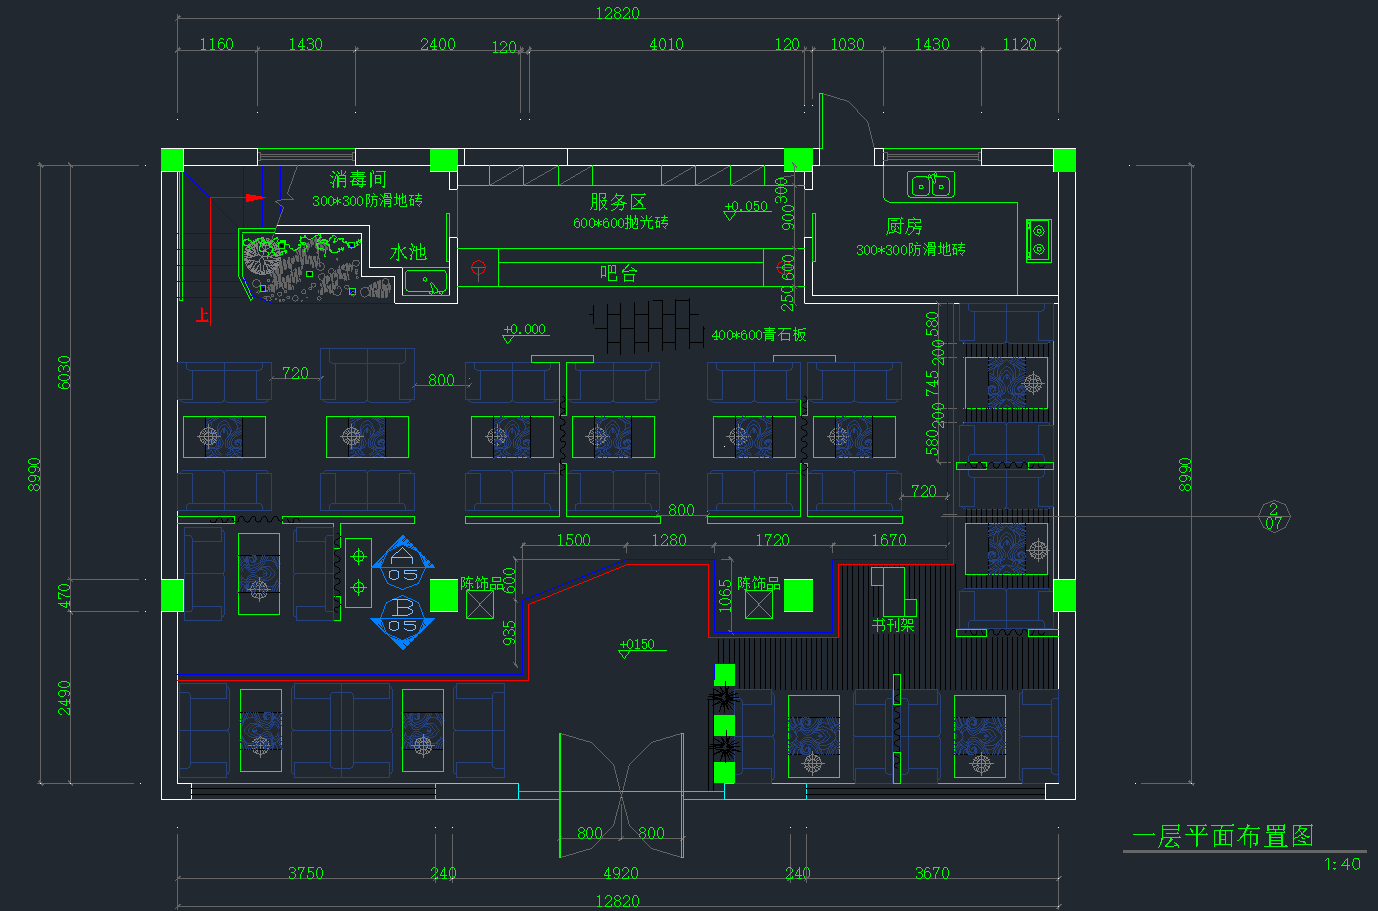
Task: Select the 吧台 bar counter label
Action: (618, 273)
